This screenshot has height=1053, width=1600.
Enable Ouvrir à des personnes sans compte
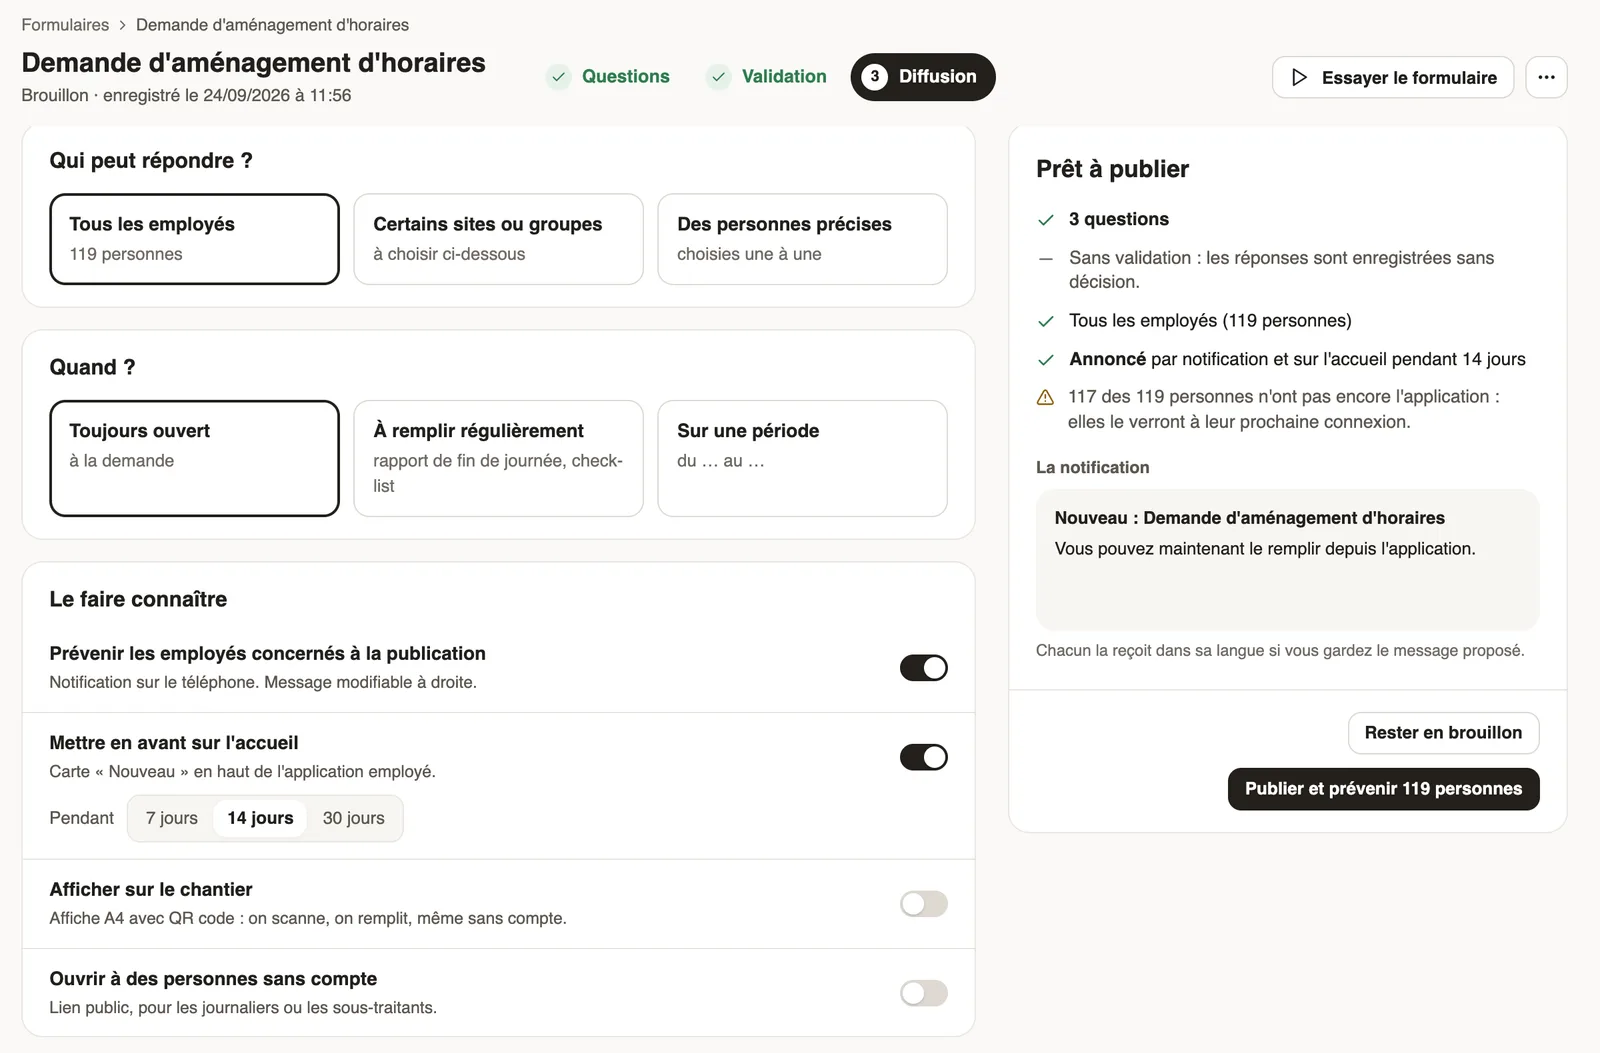point(923,993)
